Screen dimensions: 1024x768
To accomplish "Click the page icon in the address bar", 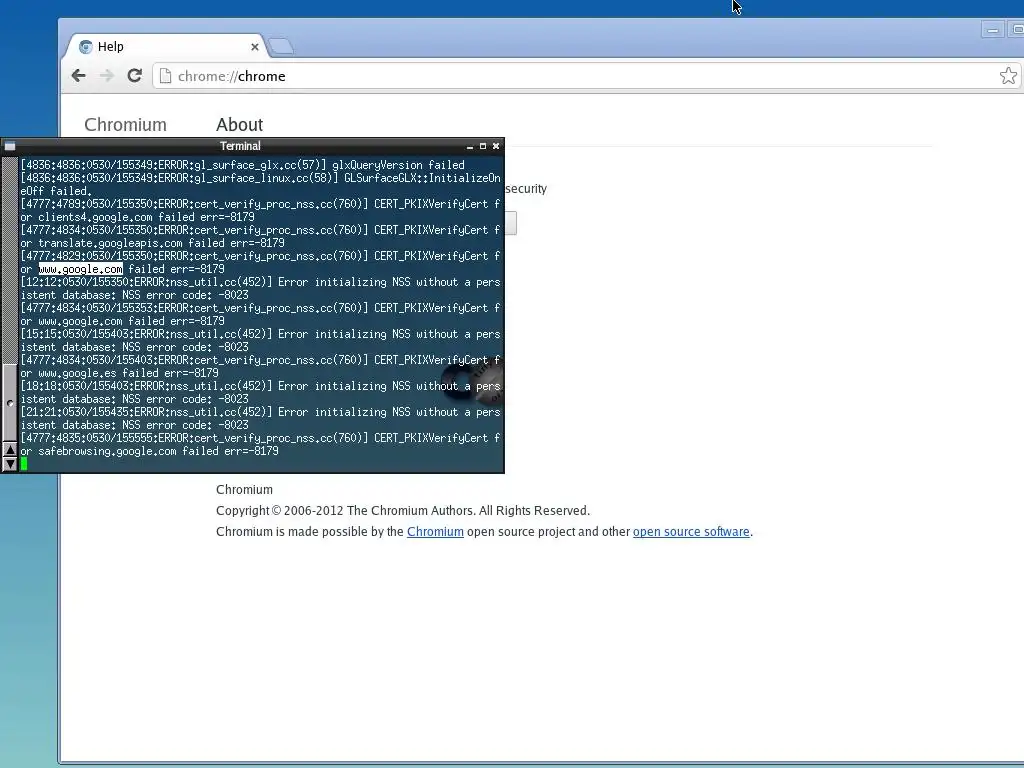I will 165,76.
